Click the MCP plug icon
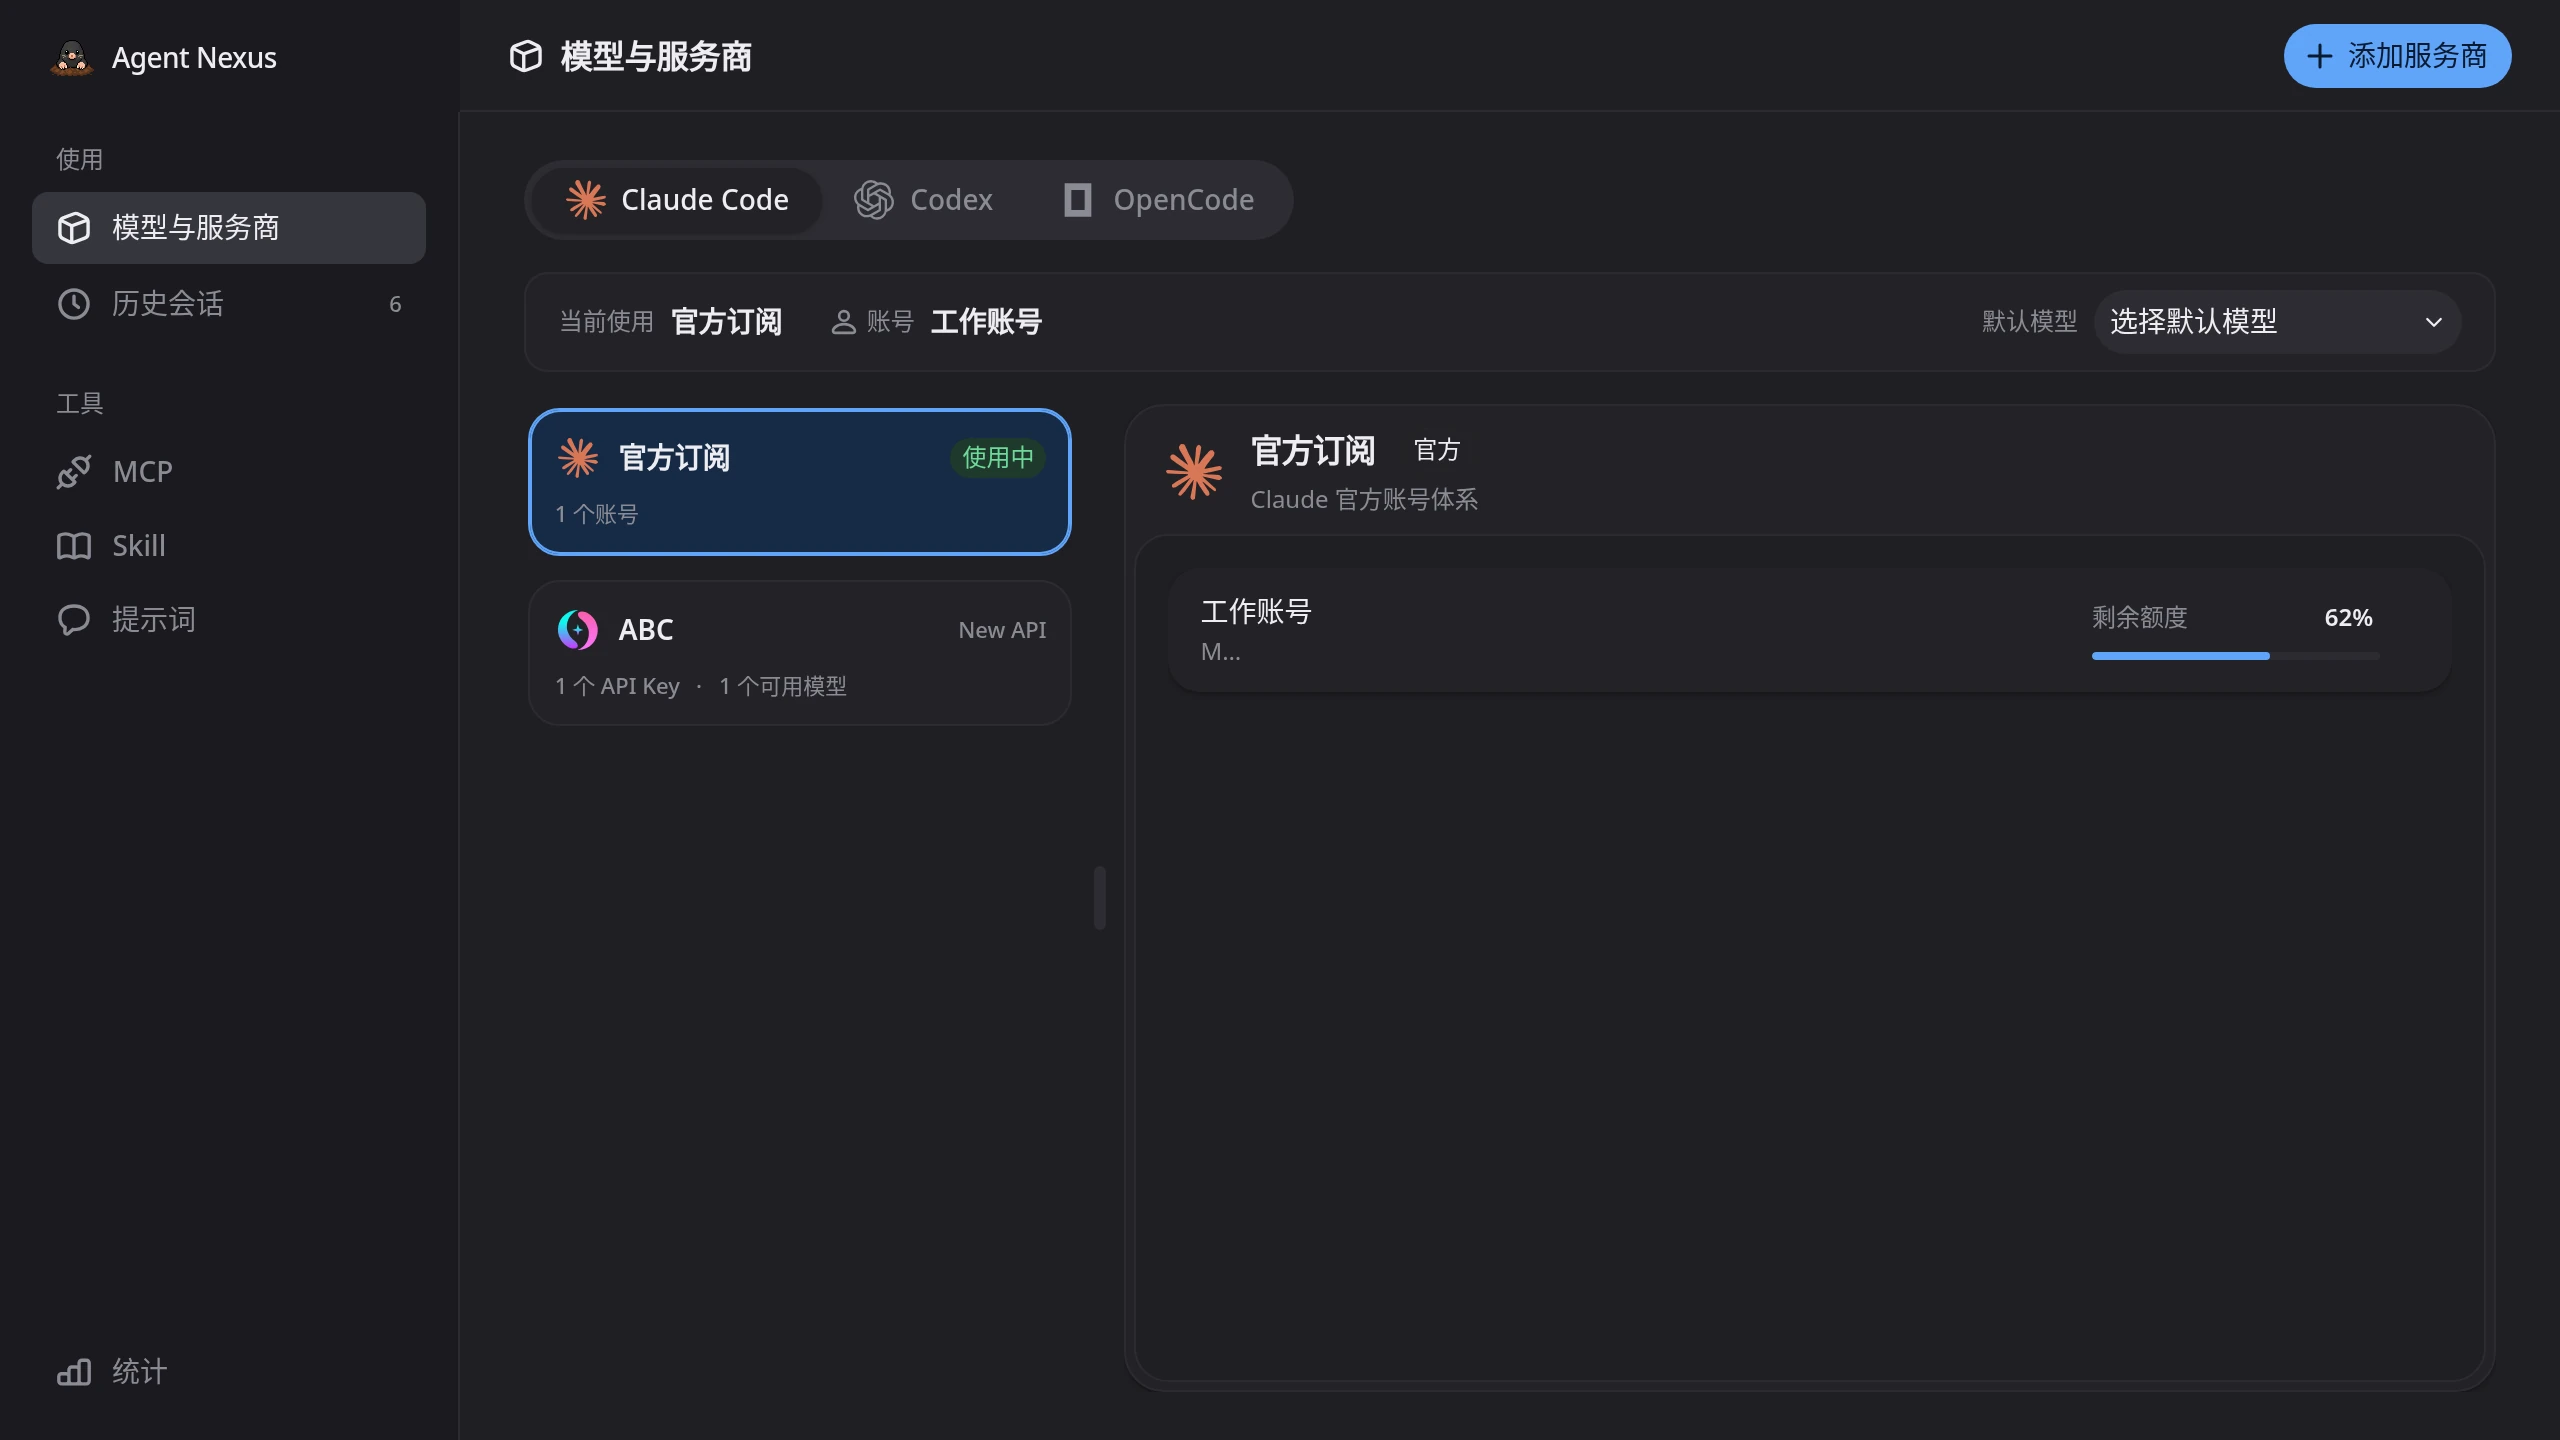 (x=74, y=472)
